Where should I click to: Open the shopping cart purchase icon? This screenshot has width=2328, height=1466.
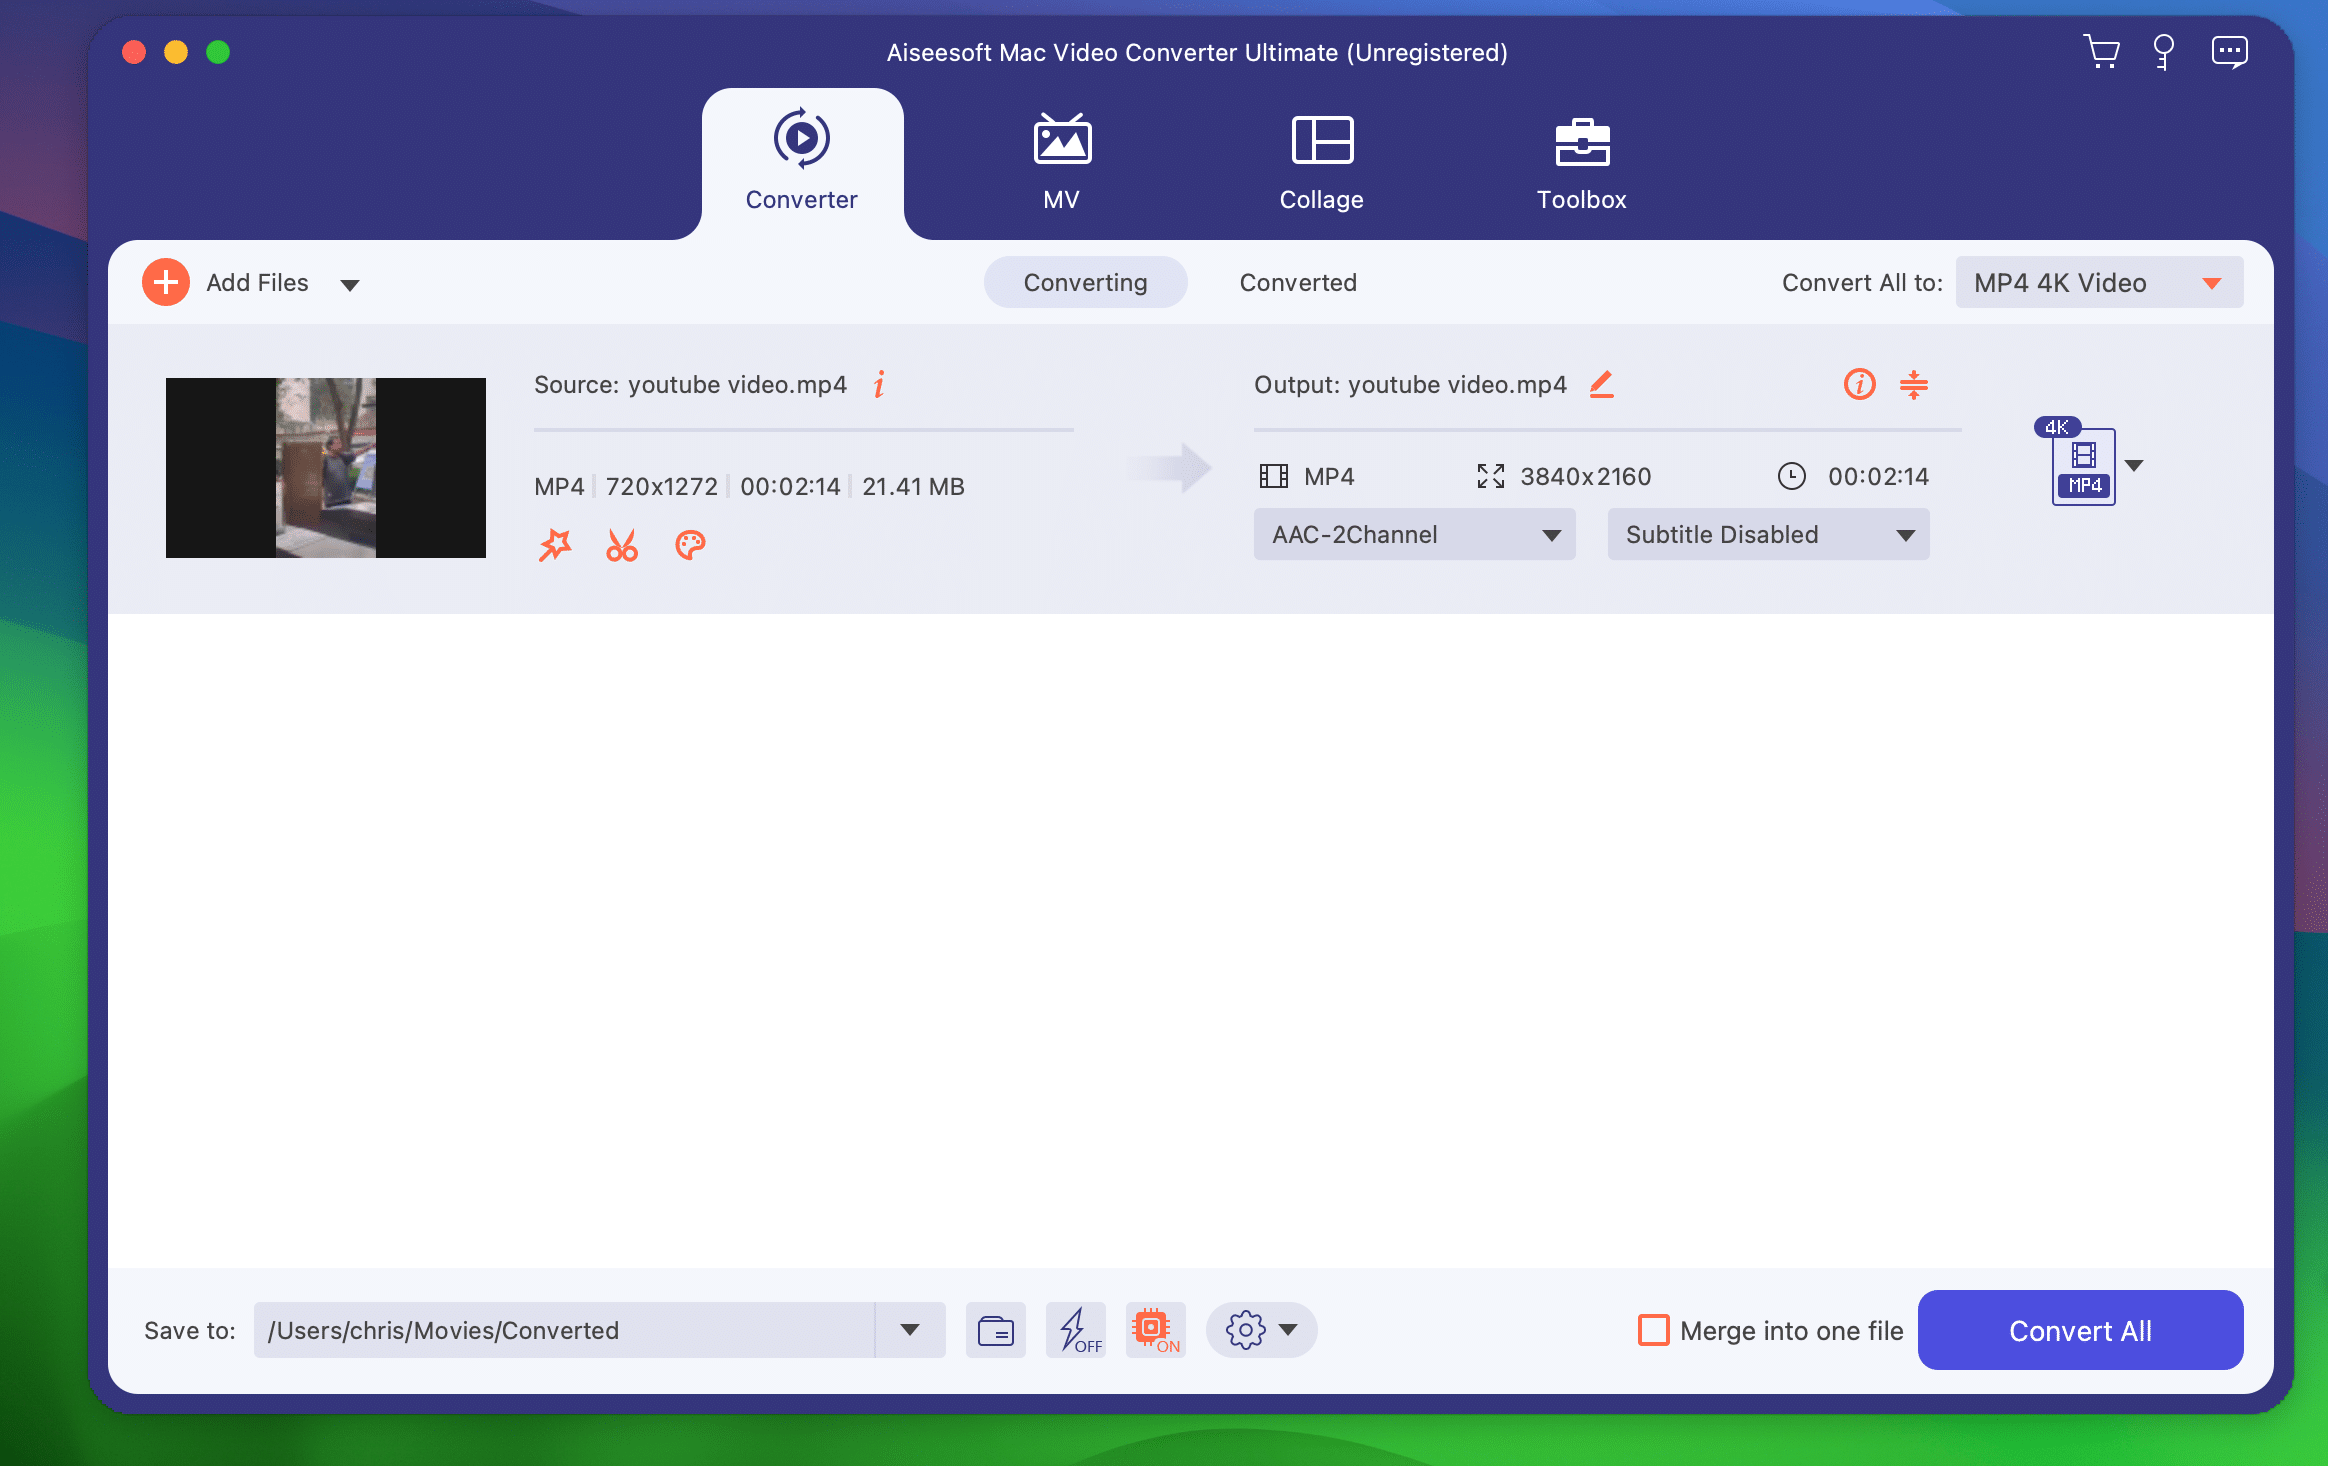2102,51
